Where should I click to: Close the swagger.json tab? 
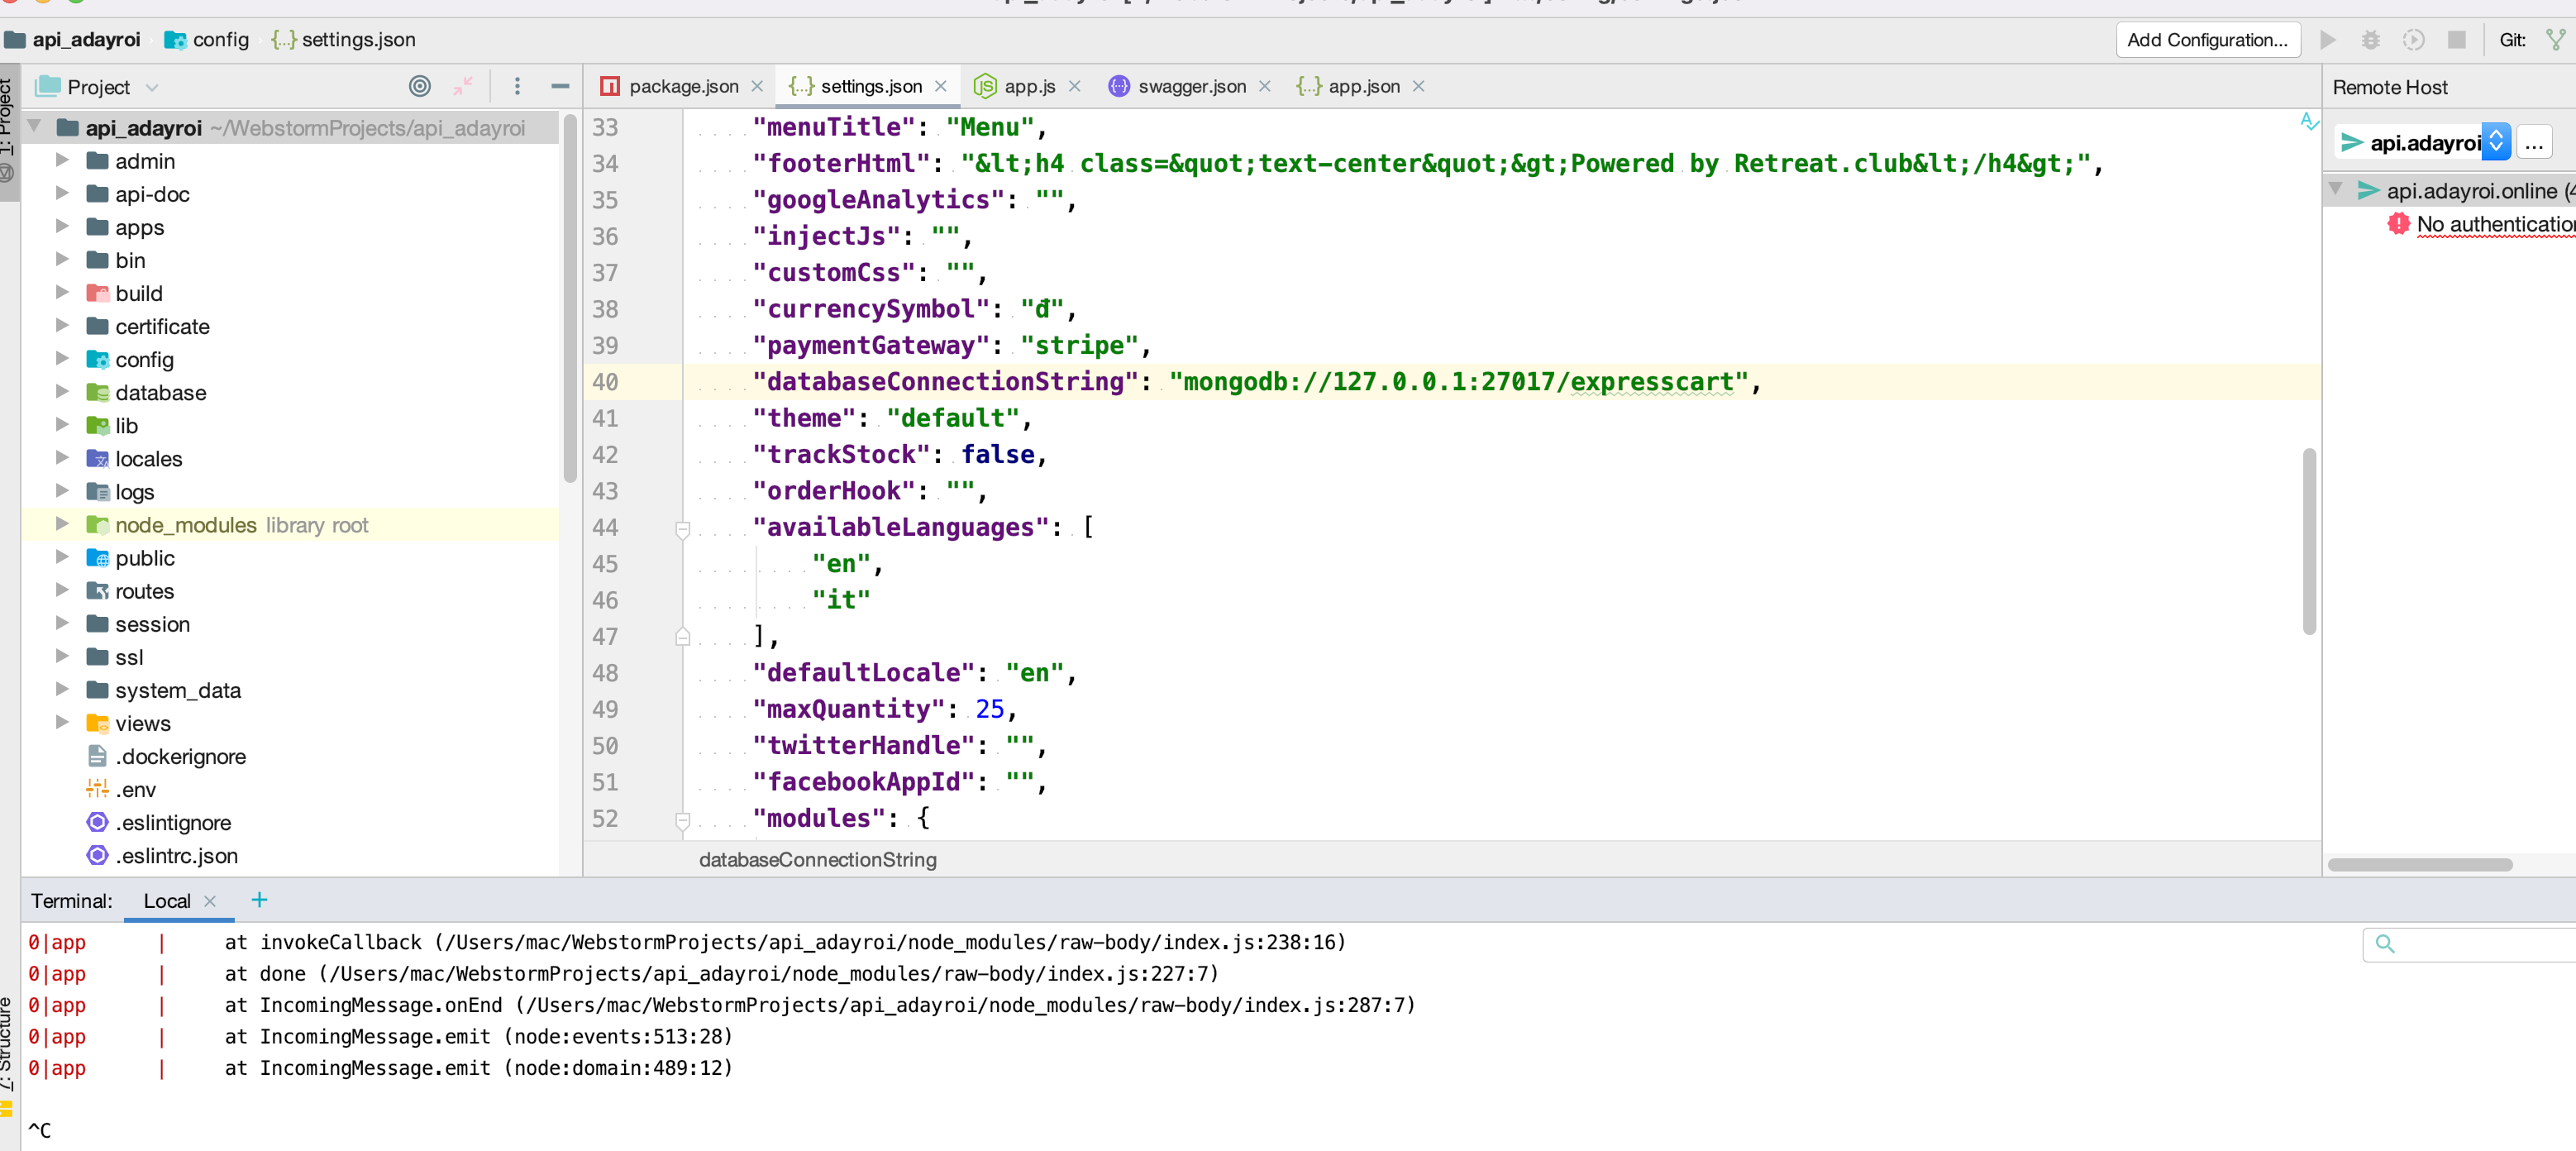(1265, 87)
